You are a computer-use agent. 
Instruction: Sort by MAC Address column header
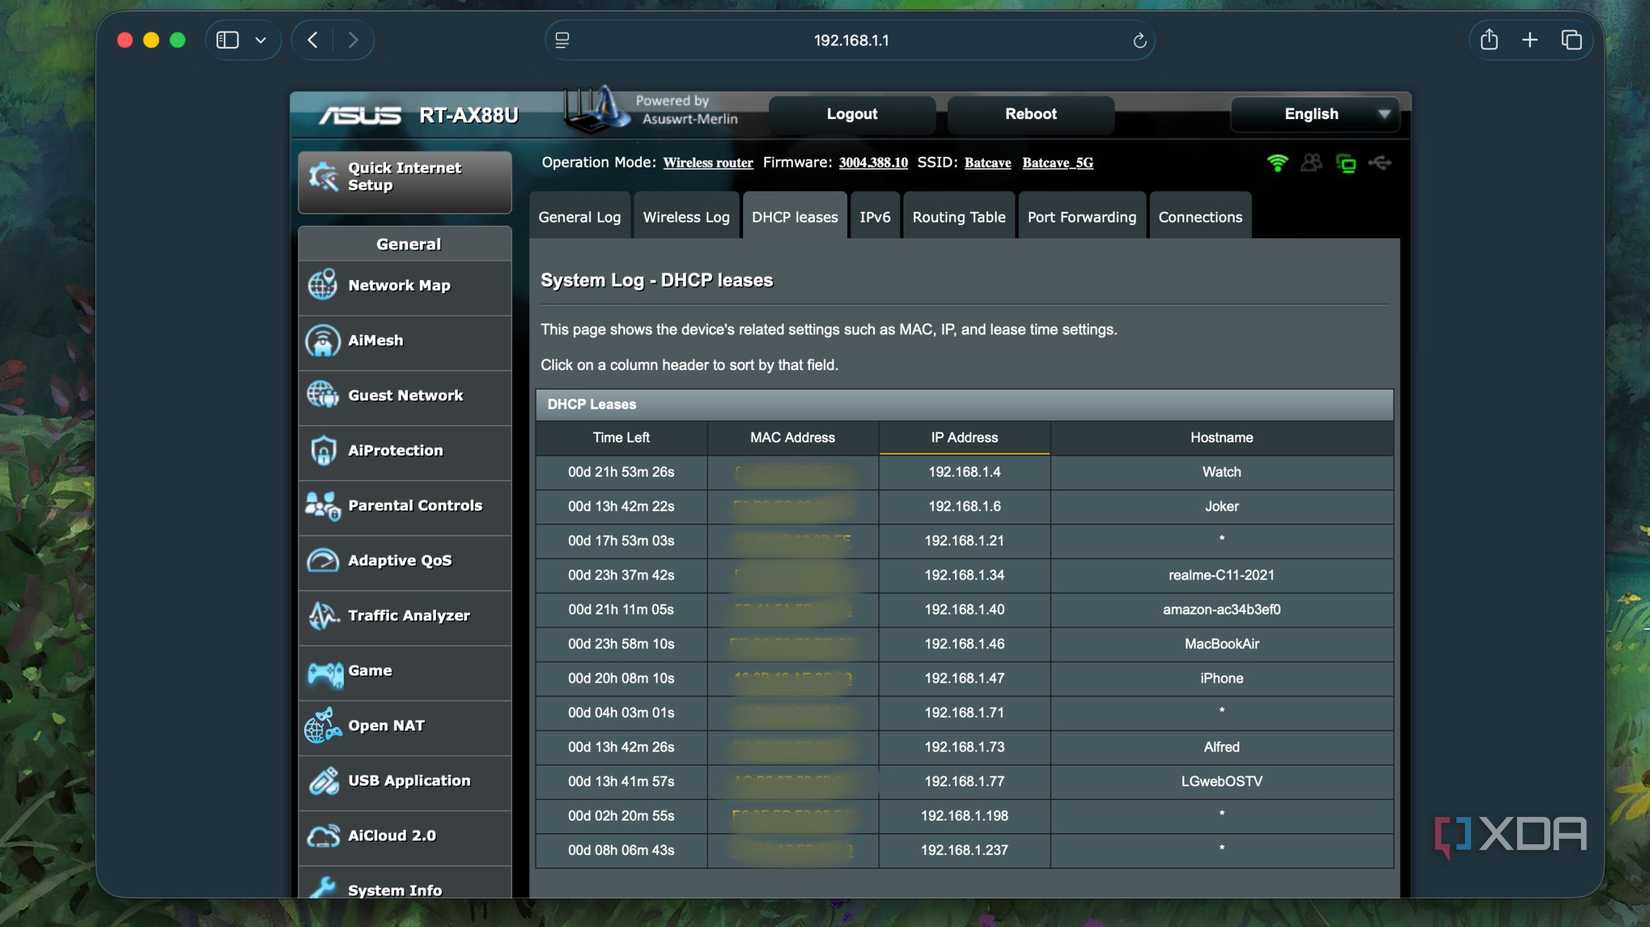click(x=793, y=438)
